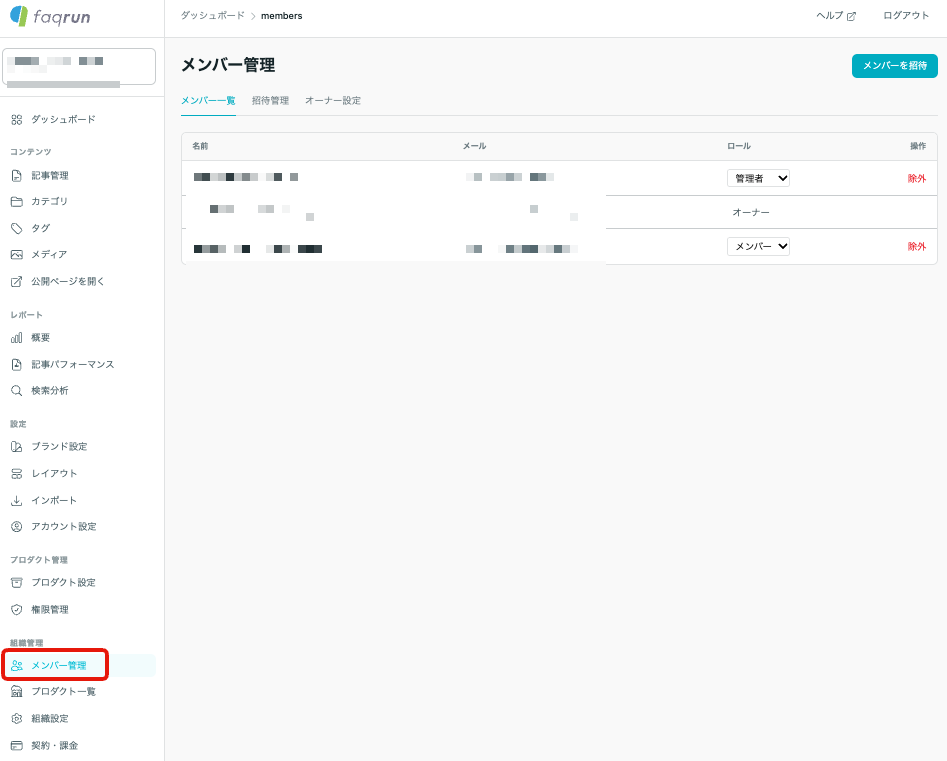Screen dimensions: 947x761
Task: Open the 管理者 role dropdown
Action: coord(758,178)
